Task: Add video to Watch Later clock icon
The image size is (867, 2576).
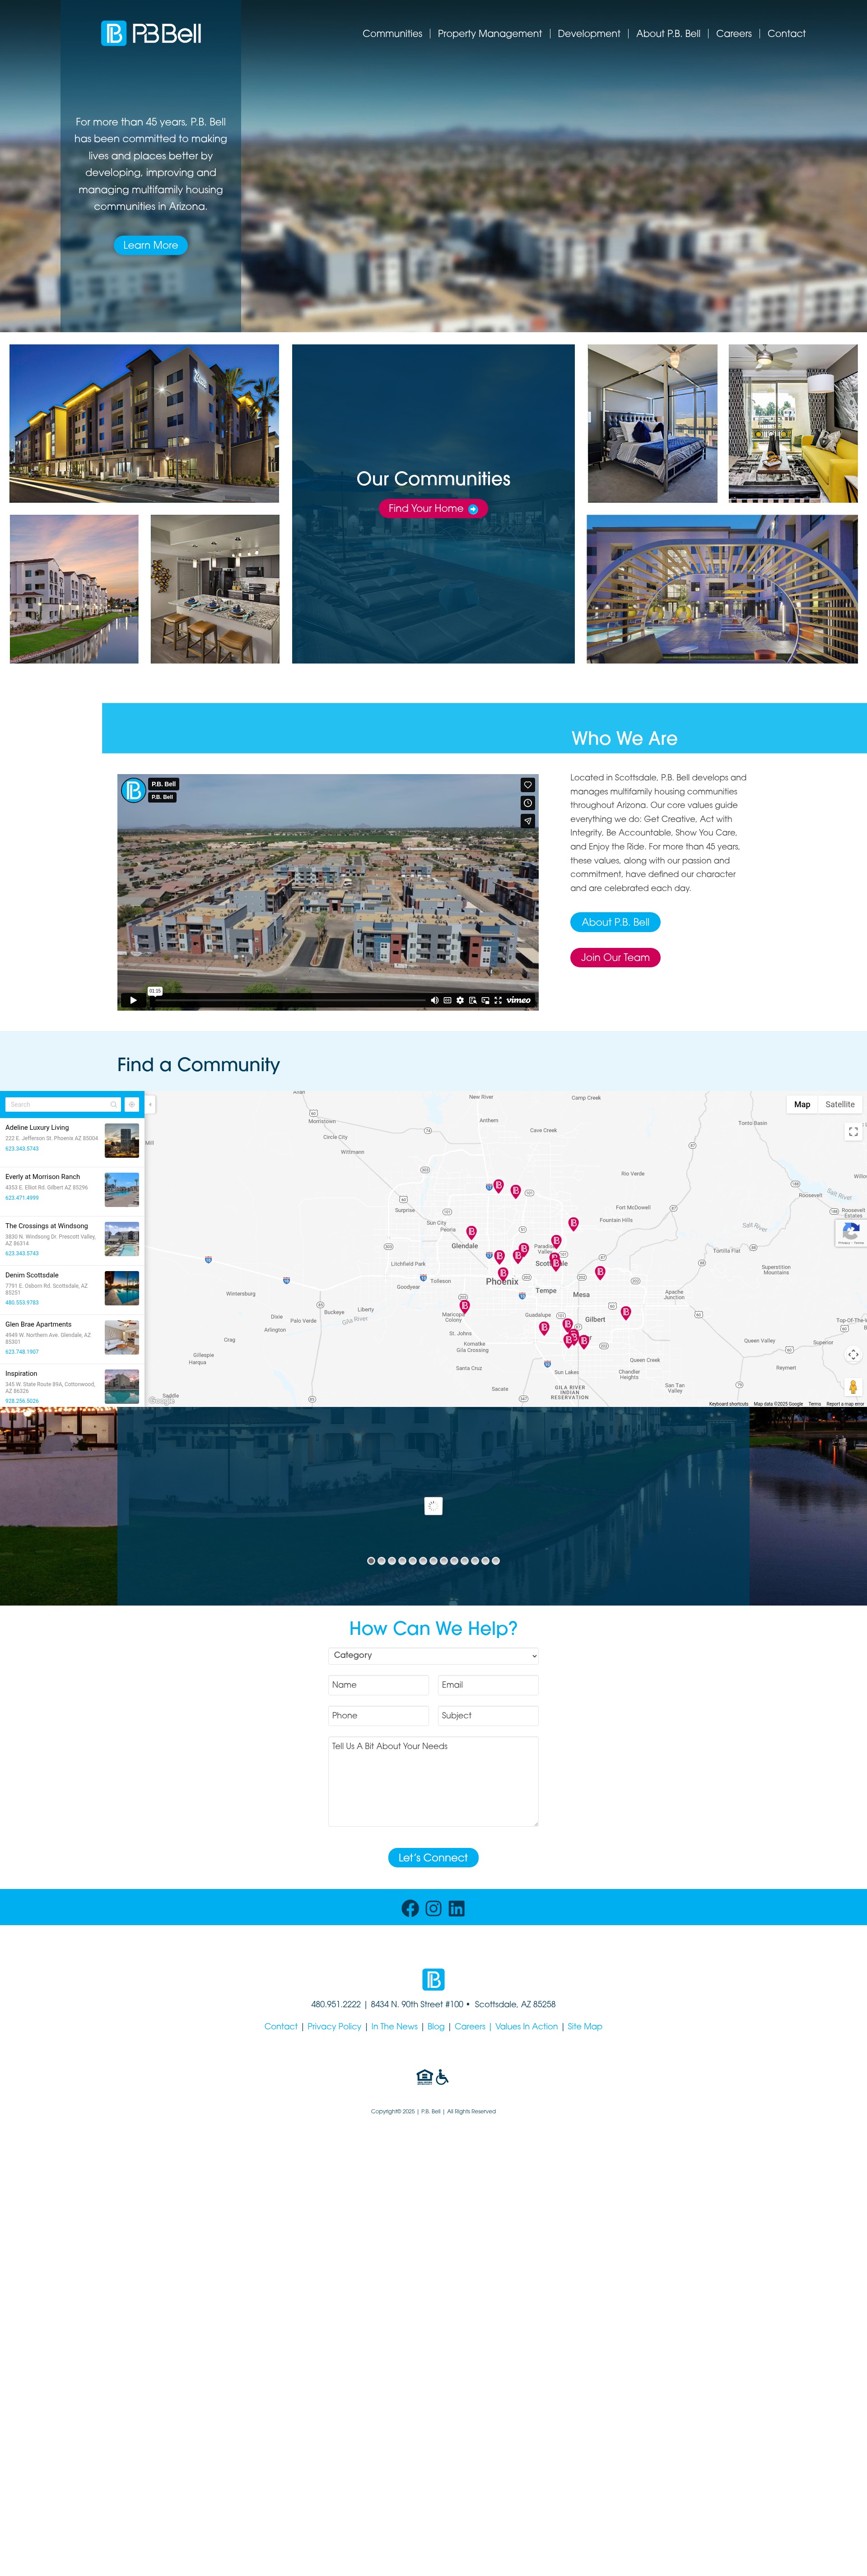Action: pos(528,803)
